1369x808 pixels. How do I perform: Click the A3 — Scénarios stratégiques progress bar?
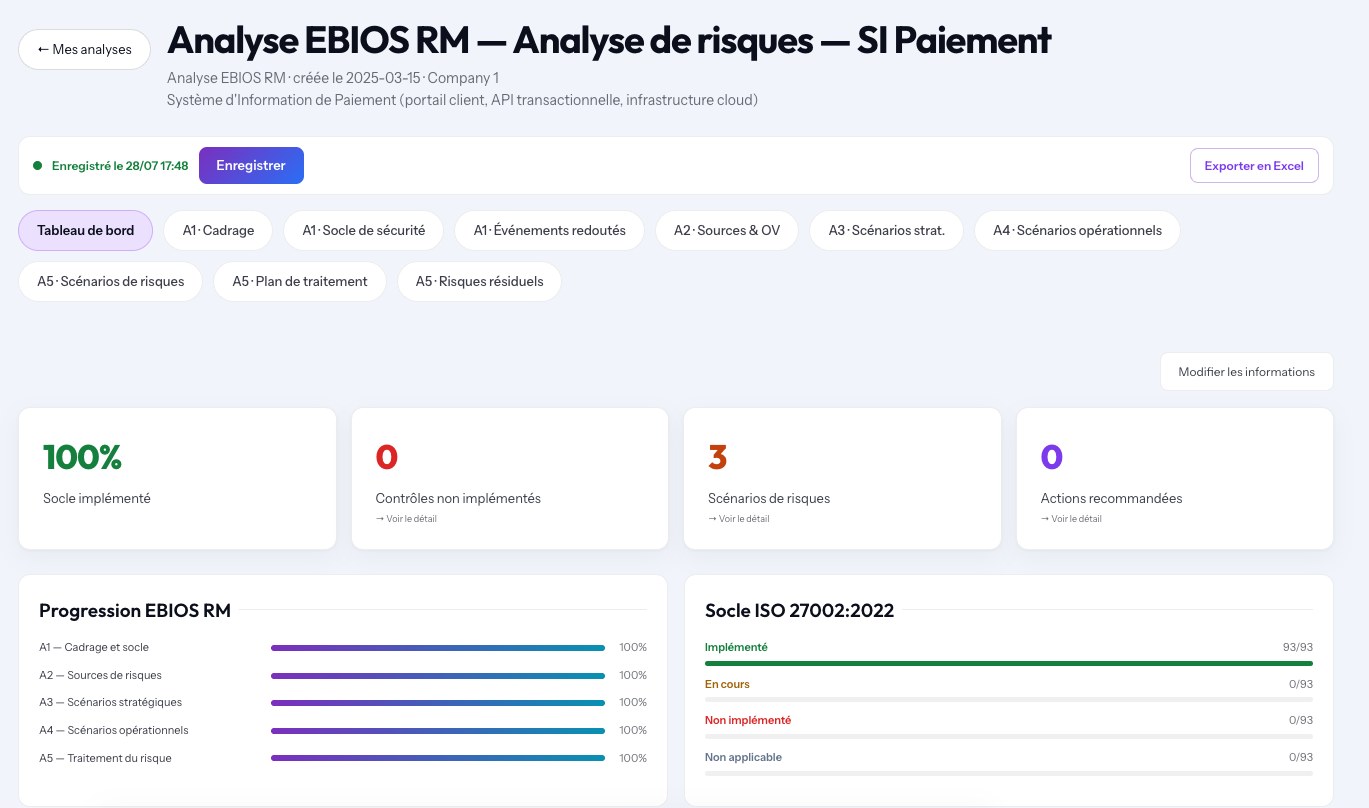tap(438, 703)
